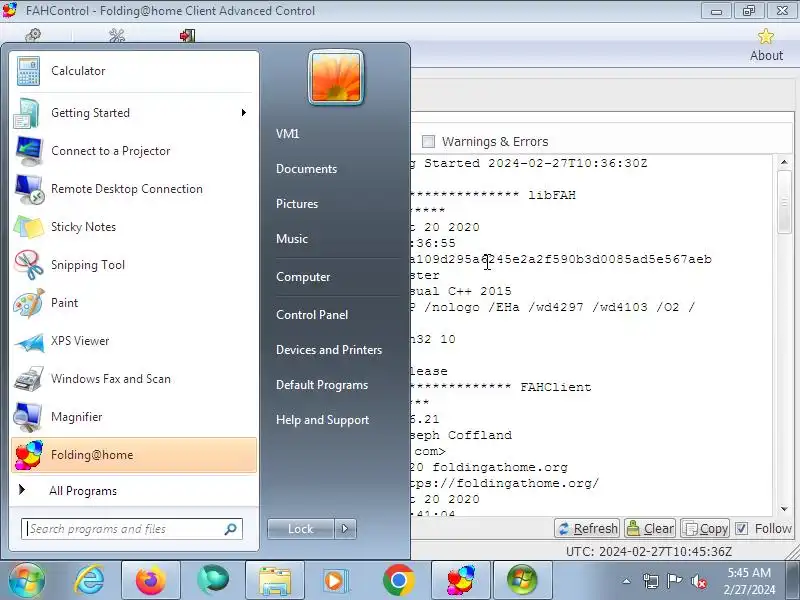
Task: Open Windows Explorer from the taskbar
Action: click(275, 580)
